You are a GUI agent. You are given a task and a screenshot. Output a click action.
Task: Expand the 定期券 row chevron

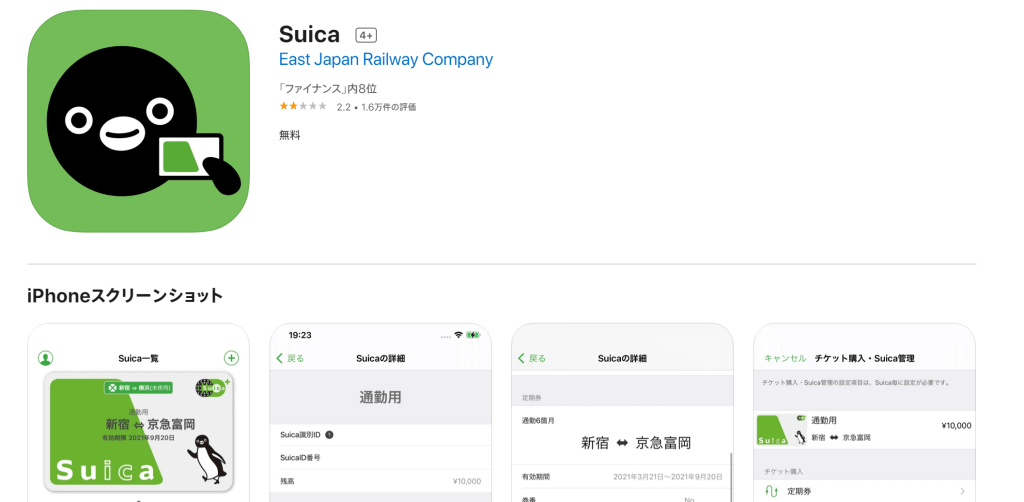(962, 491)
